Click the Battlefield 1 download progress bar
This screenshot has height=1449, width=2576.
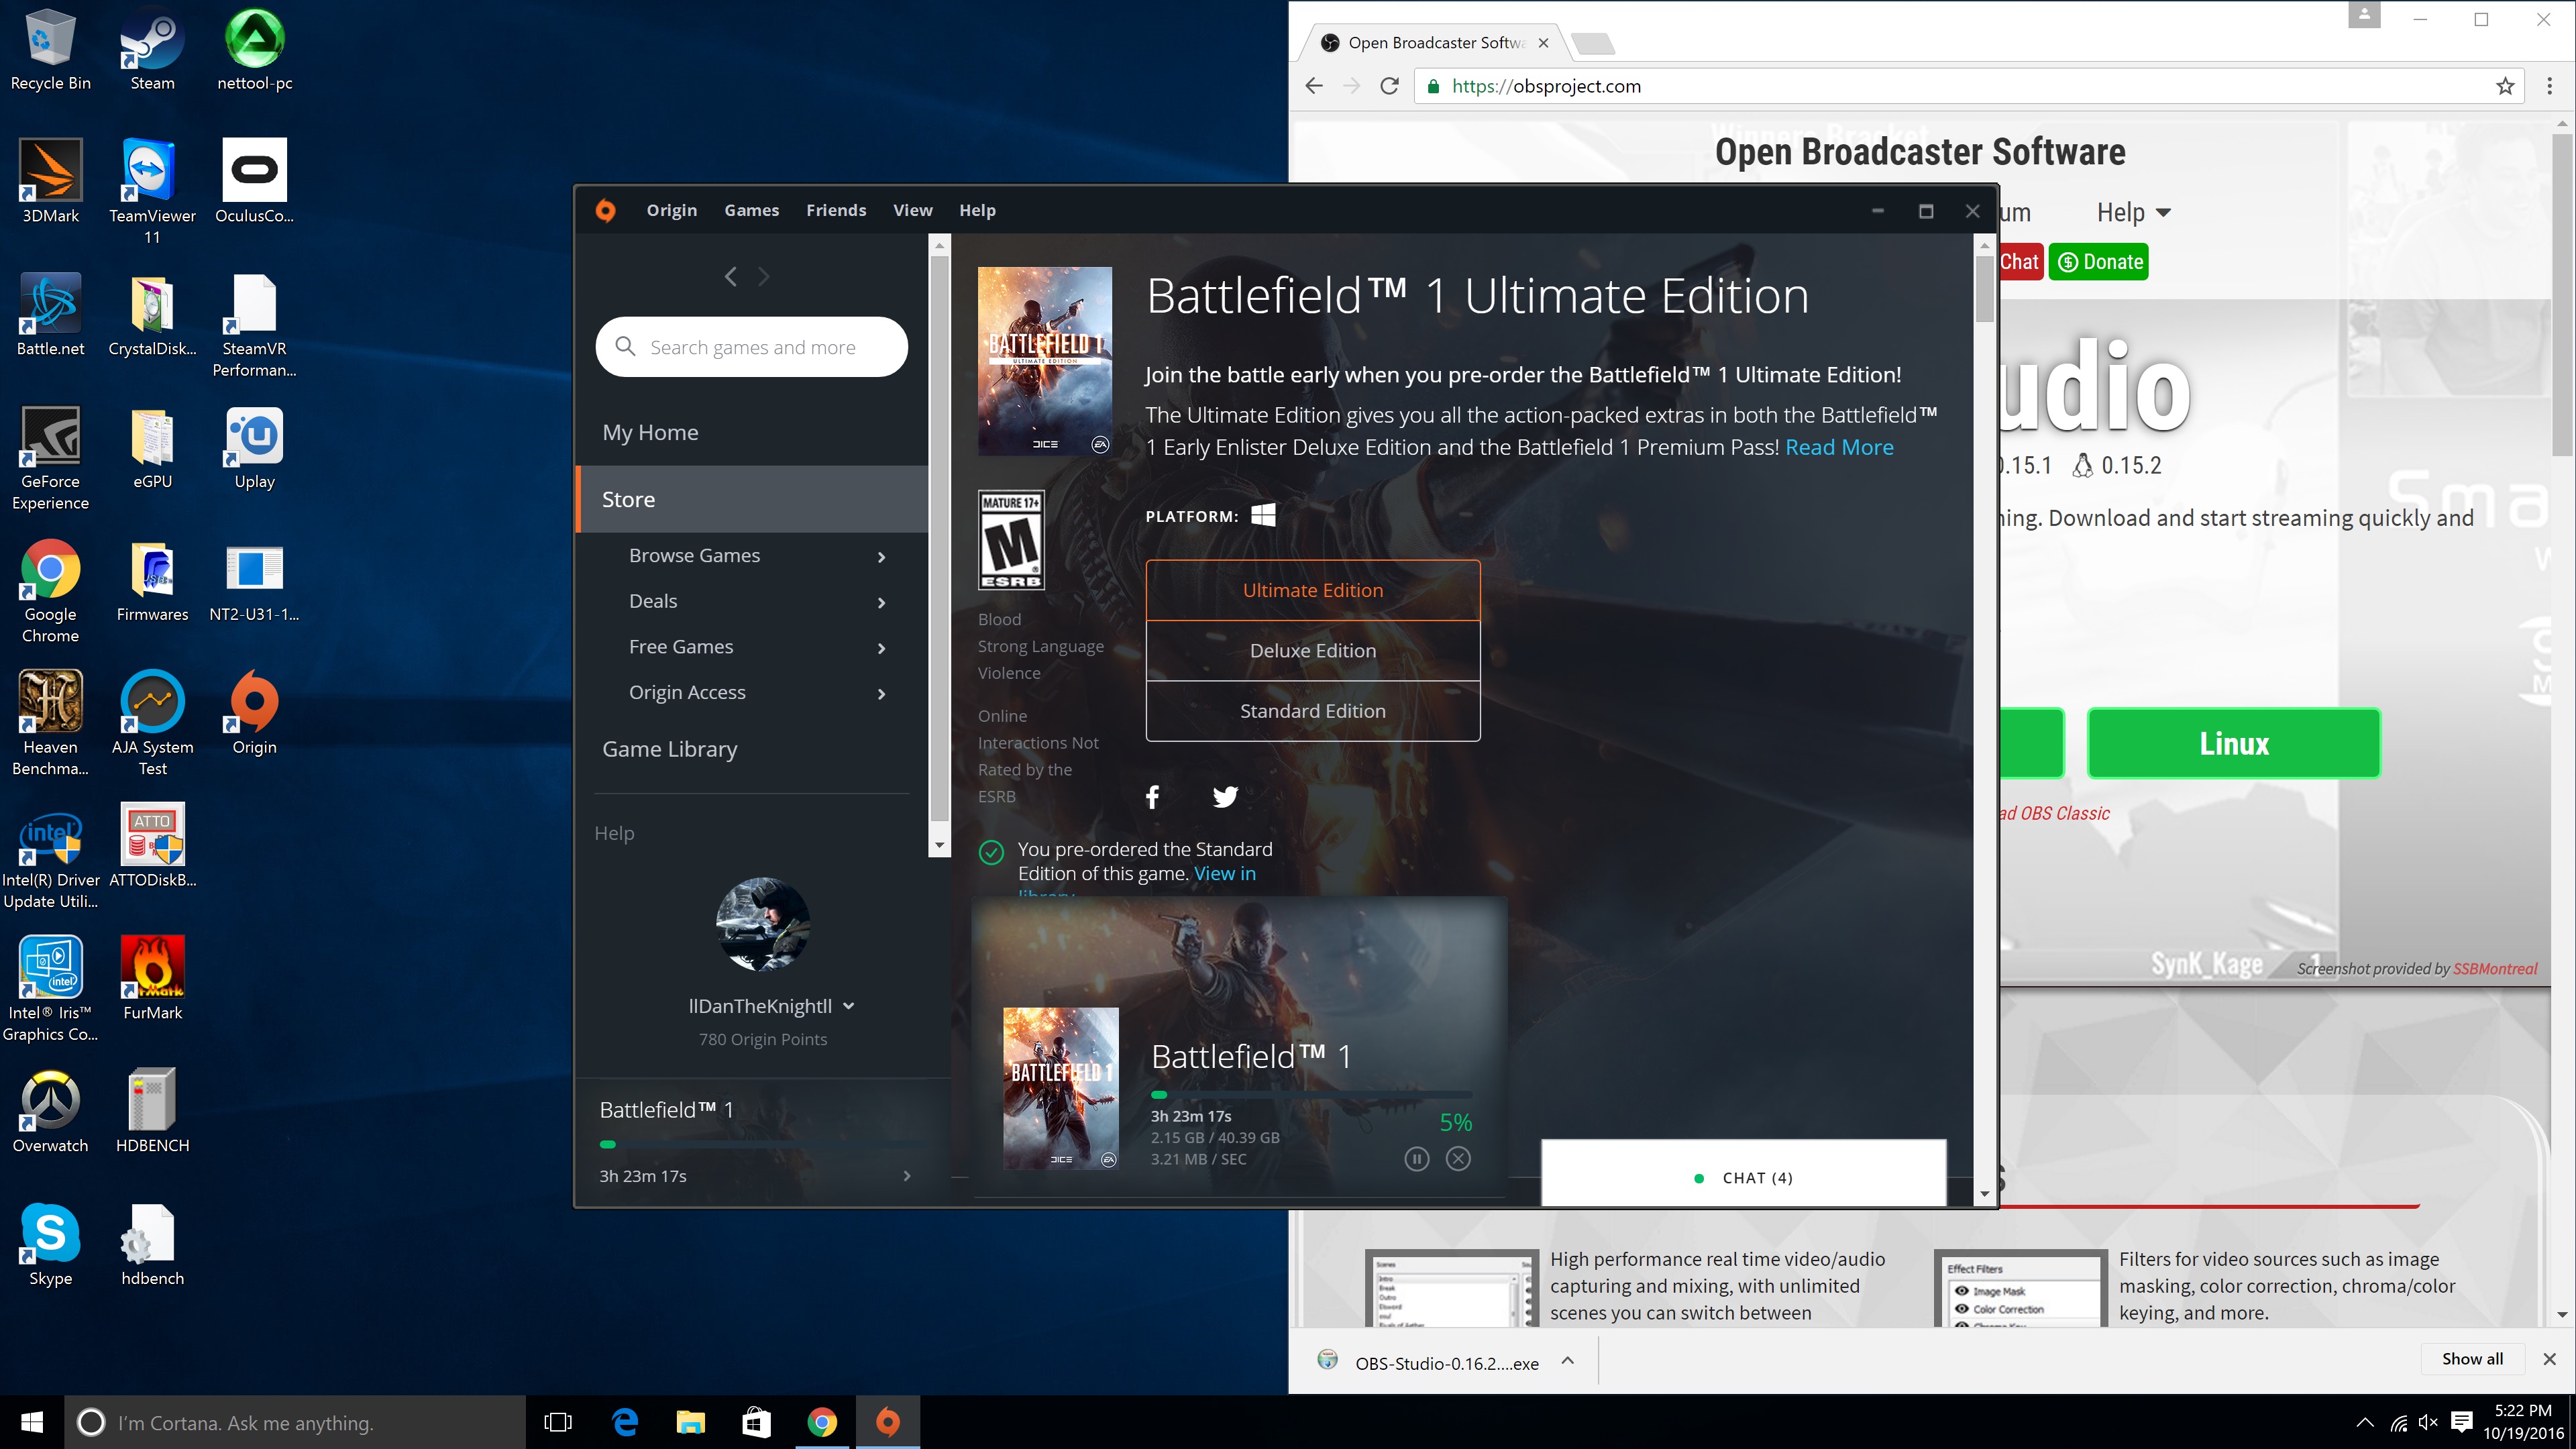click(1311, 1095)
